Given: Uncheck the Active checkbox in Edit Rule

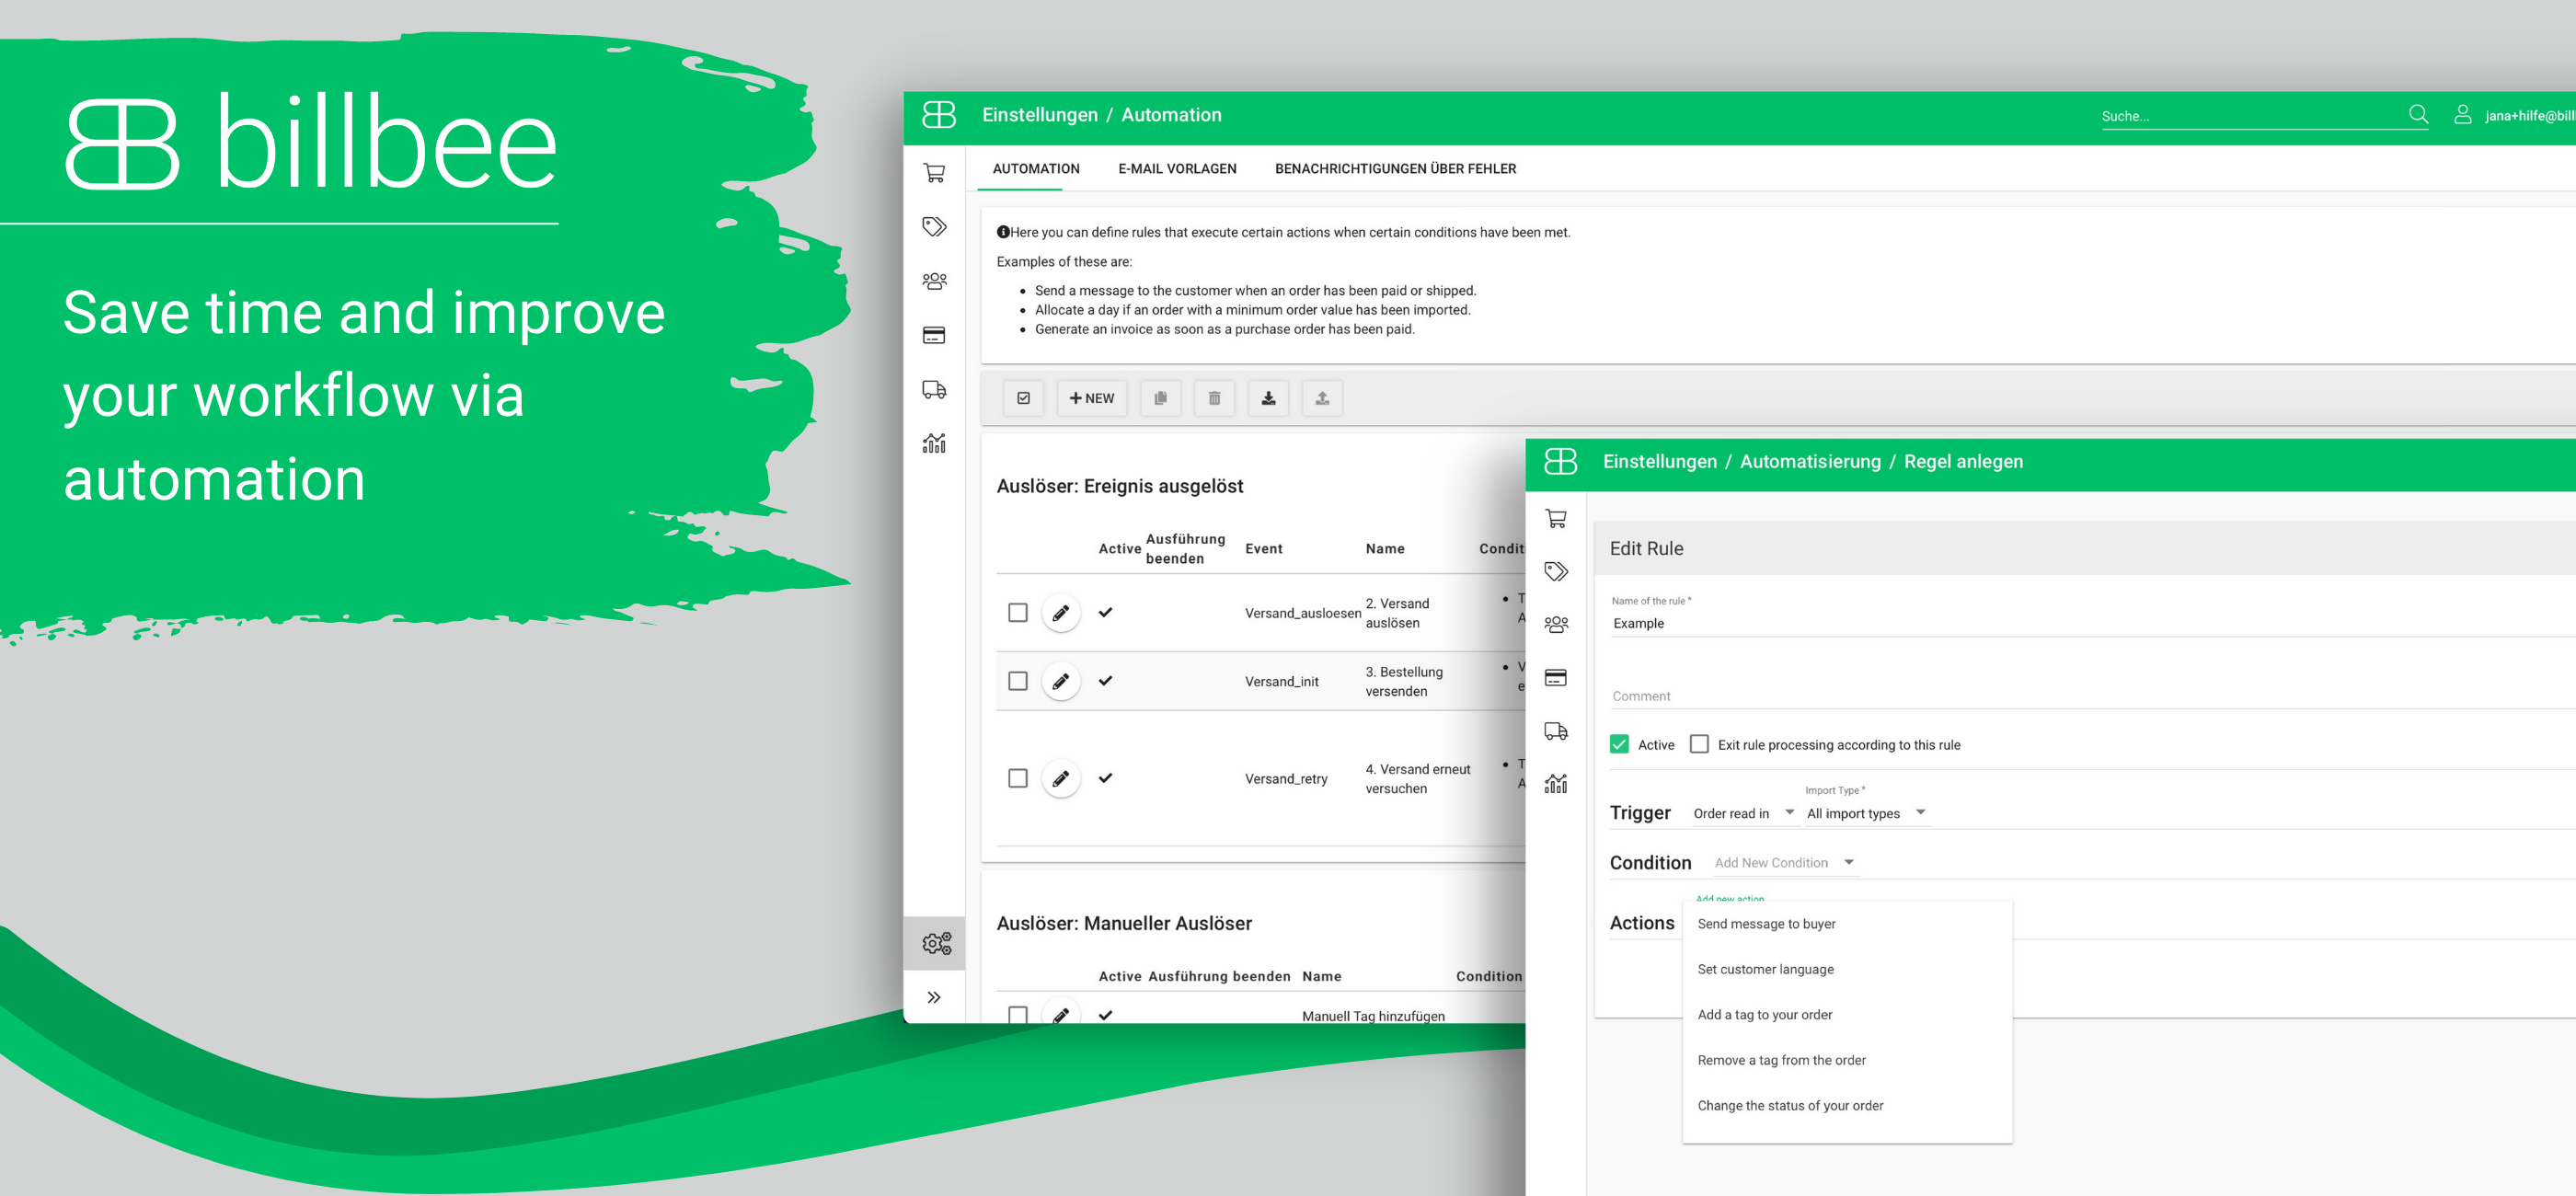Looking at the screenshot, I should 1619,744.
